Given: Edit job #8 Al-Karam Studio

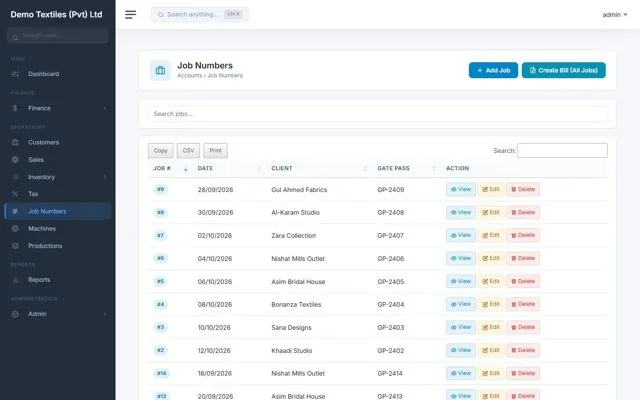Looking at the screenshot, I should click(491, 212).
